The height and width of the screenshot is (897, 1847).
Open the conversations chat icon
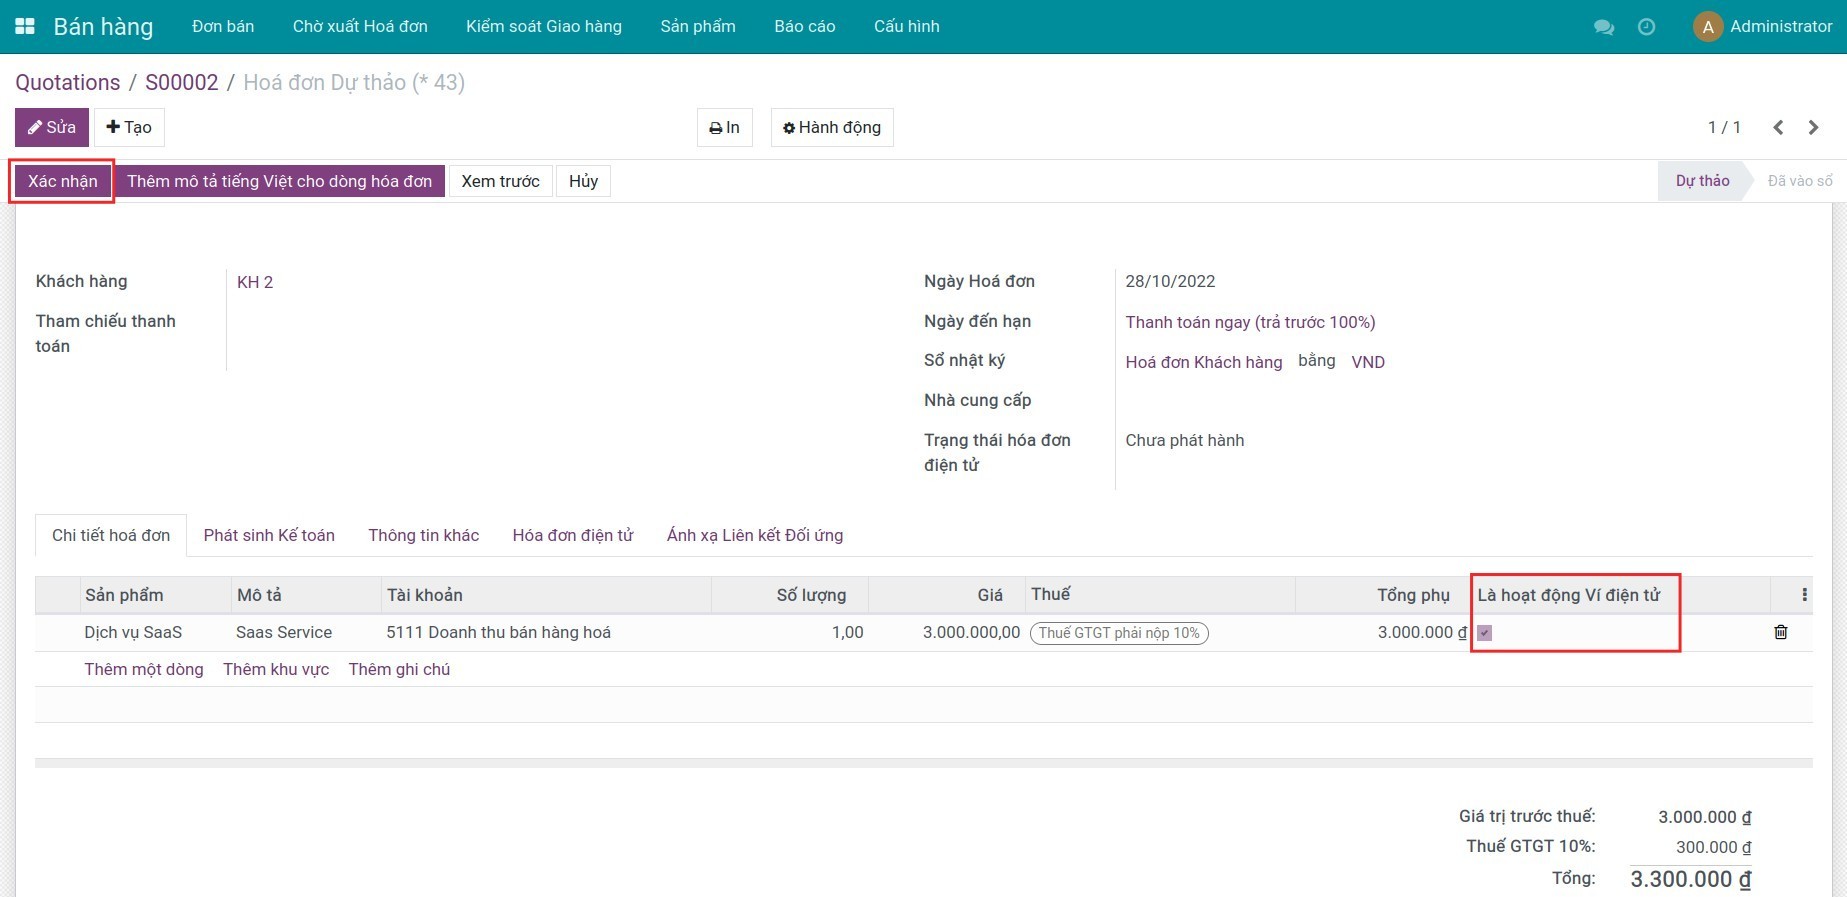[x=1603, y=27]
